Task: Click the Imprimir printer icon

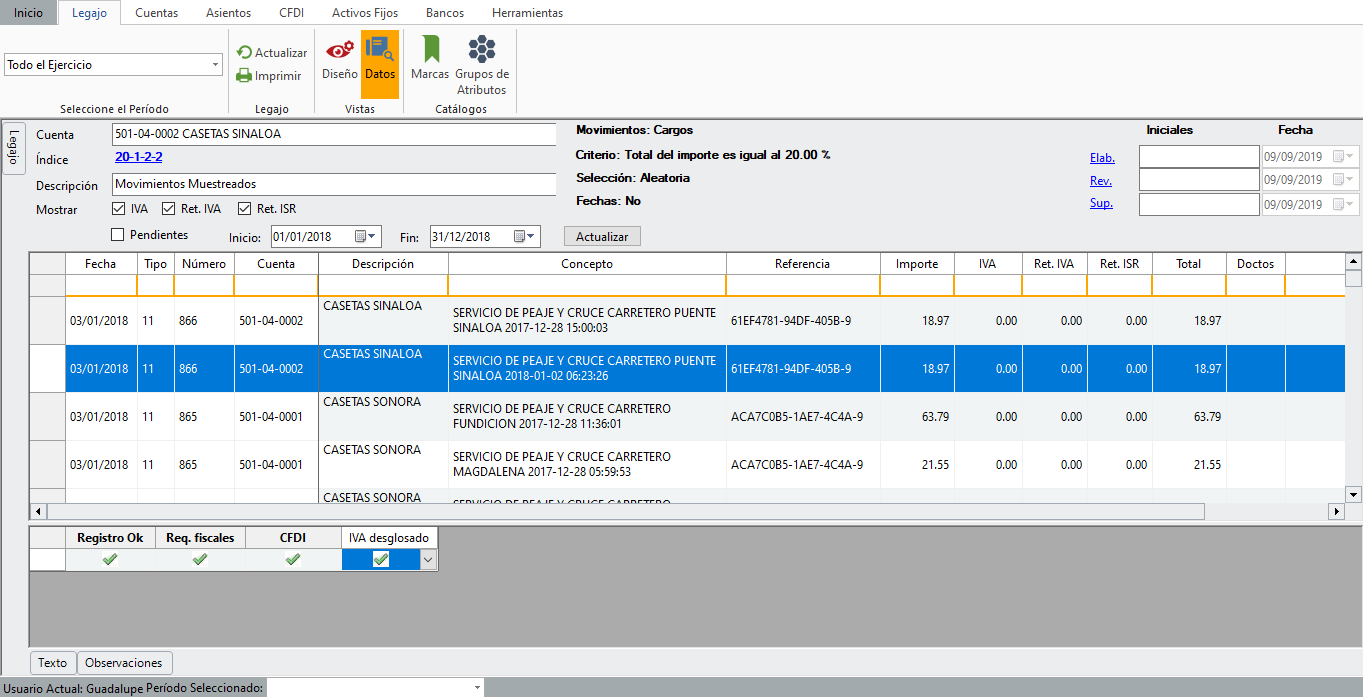Action: (244, 76)
